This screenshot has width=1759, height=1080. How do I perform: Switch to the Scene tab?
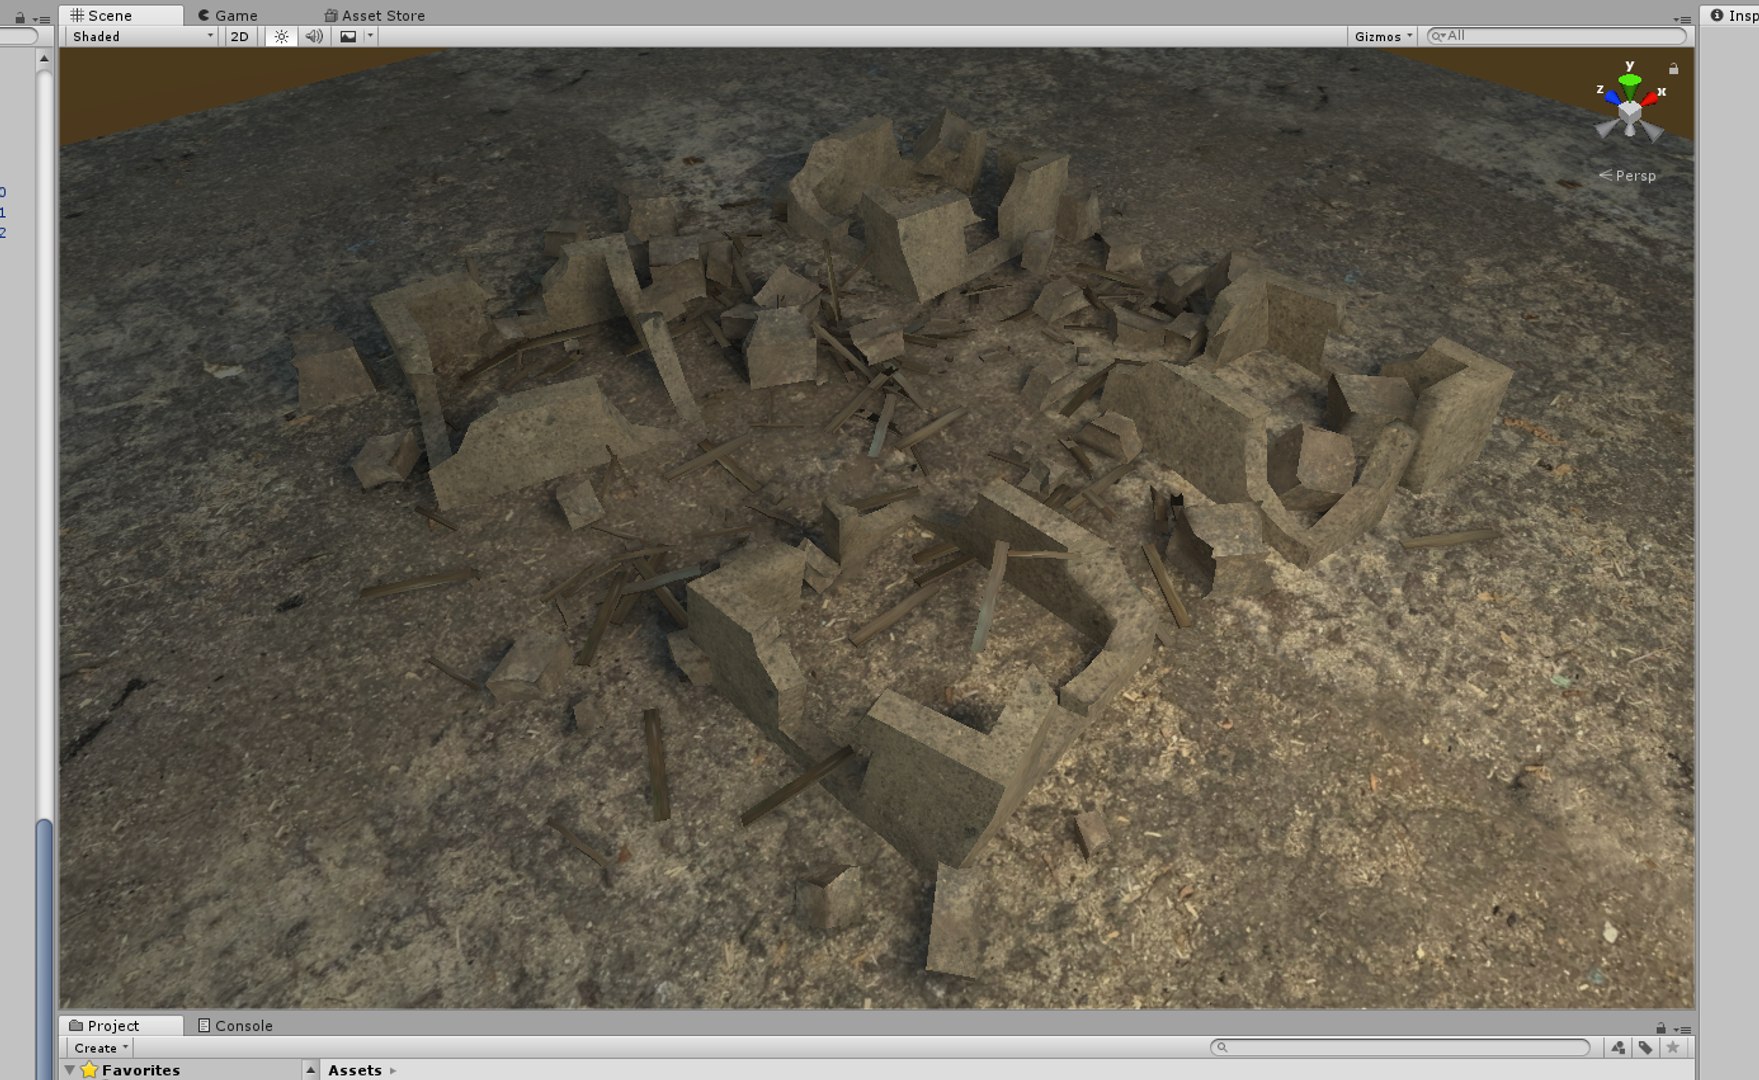coord(121,15)
